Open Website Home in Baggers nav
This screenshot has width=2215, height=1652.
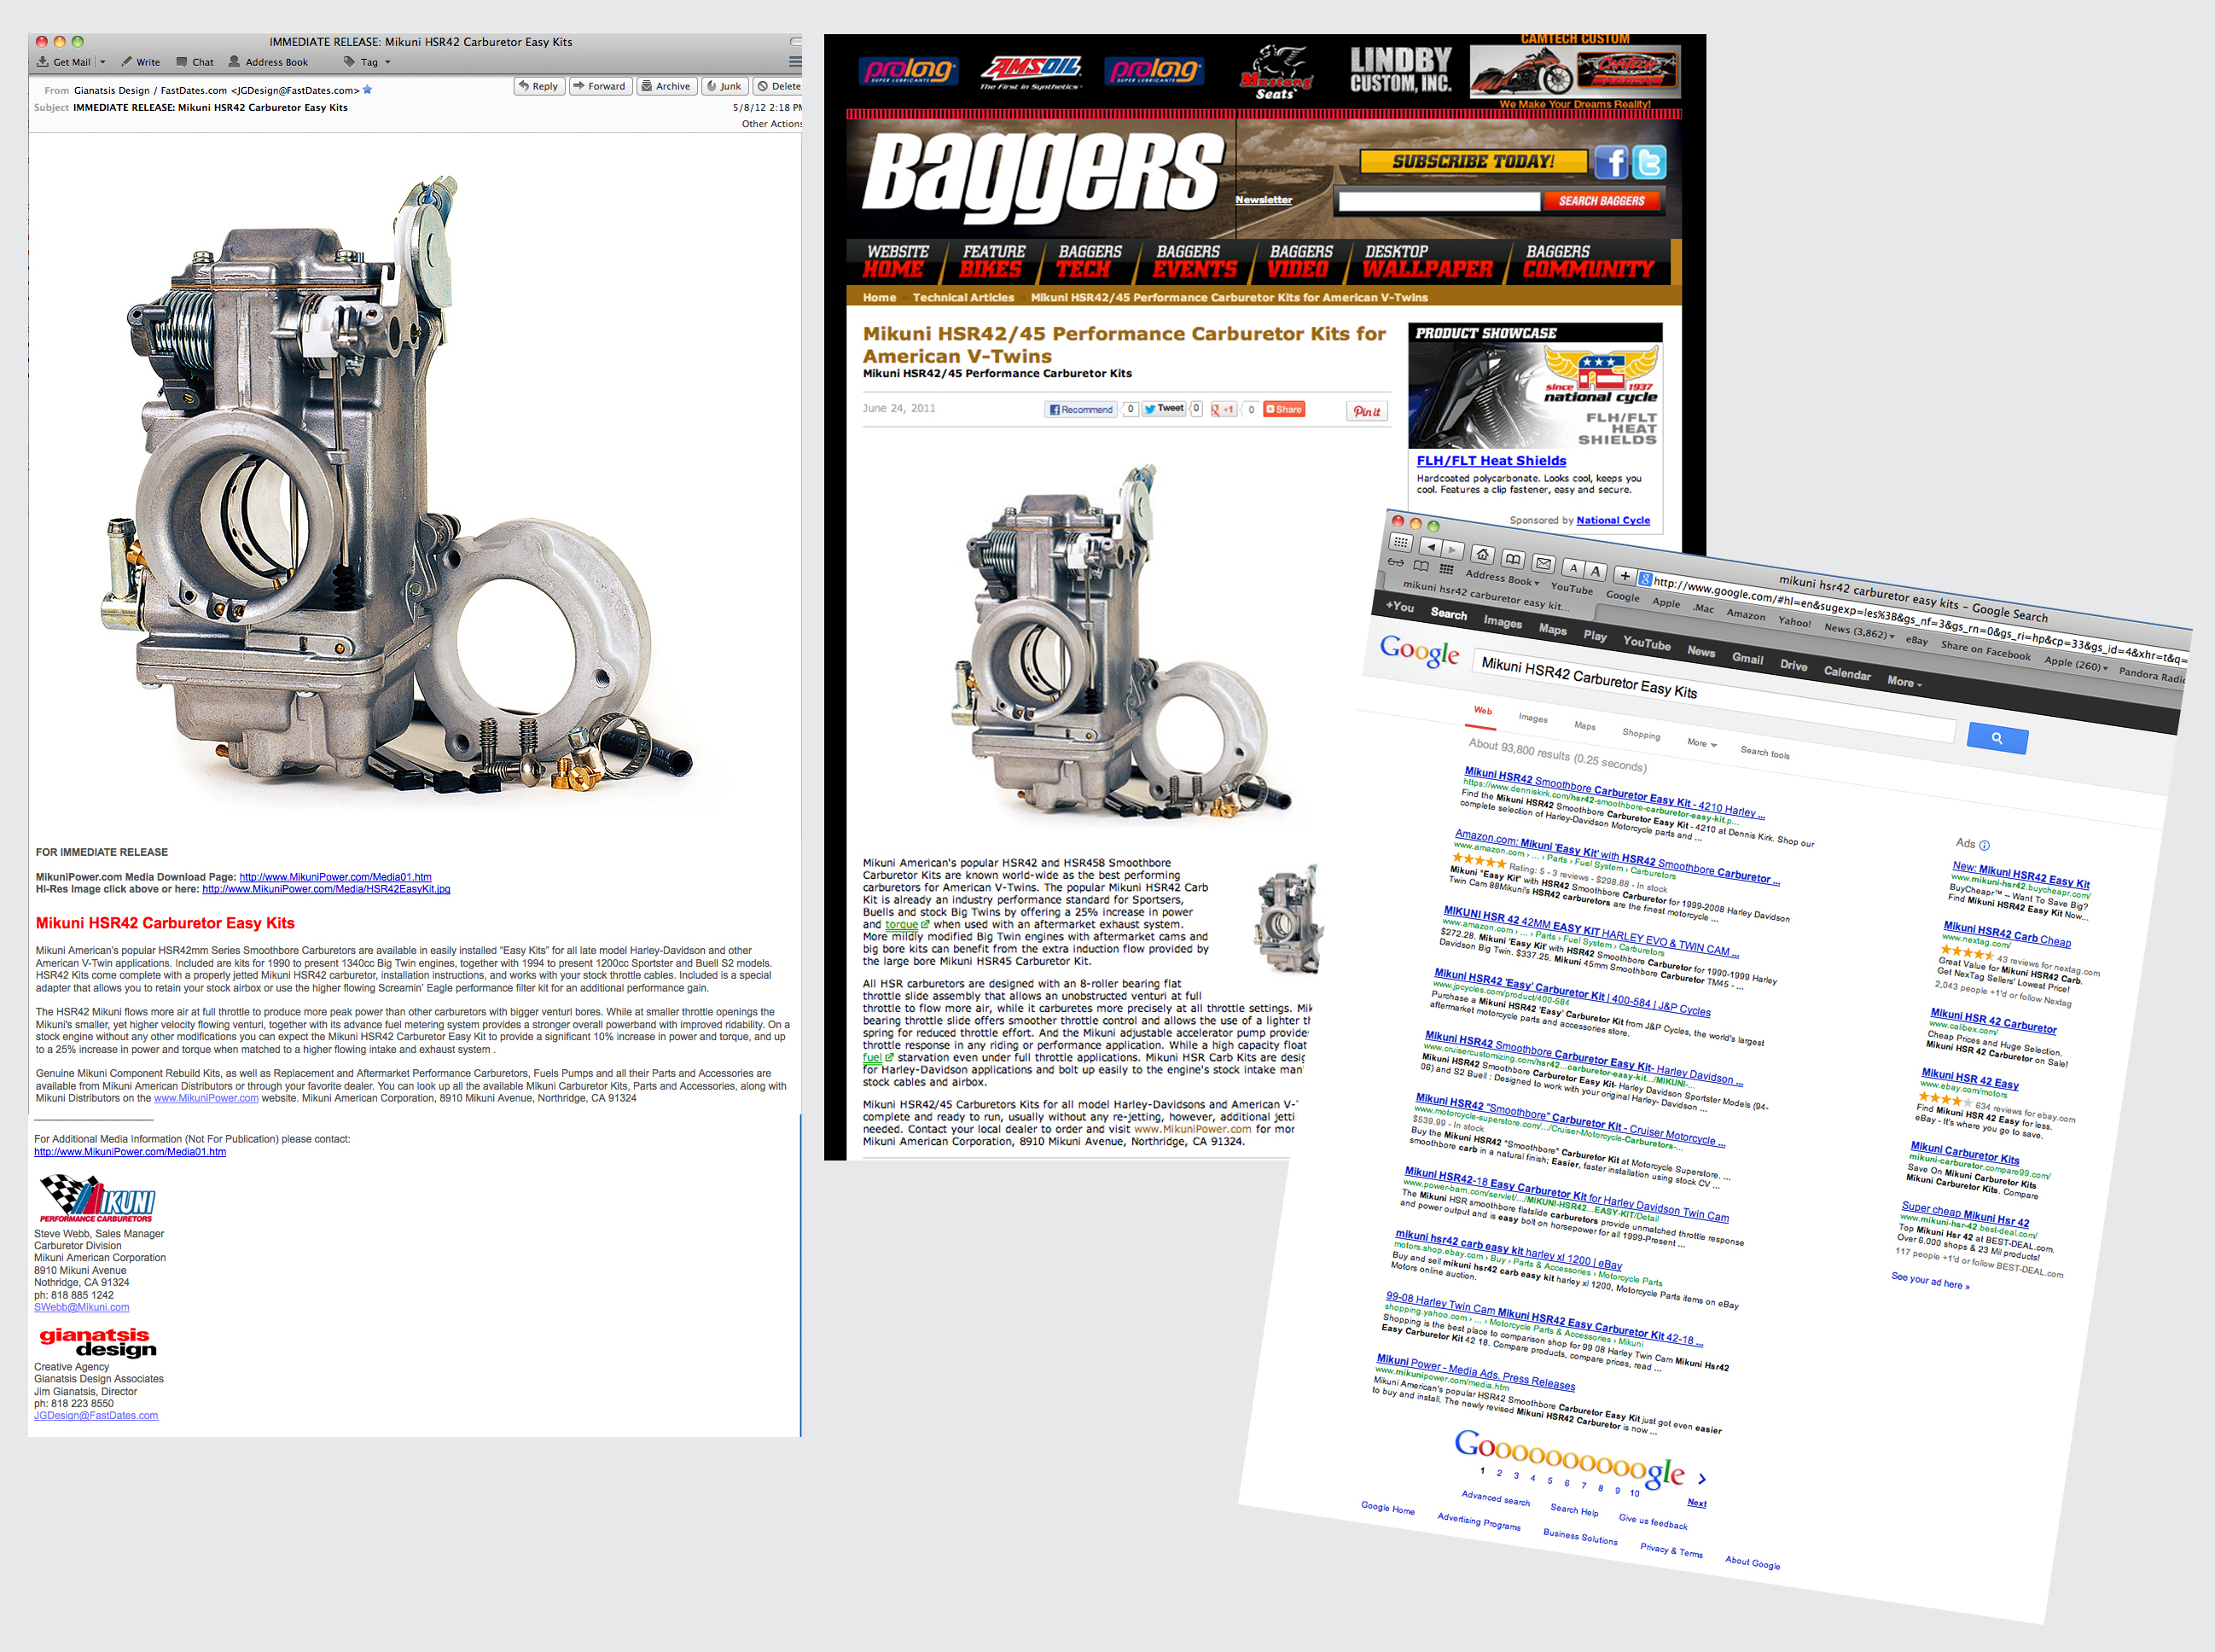896,261
